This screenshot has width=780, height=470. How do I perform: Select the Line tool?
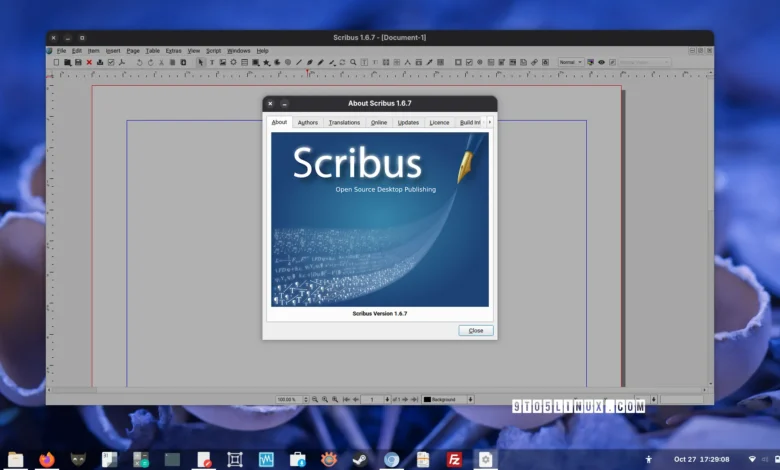point(298,62)
